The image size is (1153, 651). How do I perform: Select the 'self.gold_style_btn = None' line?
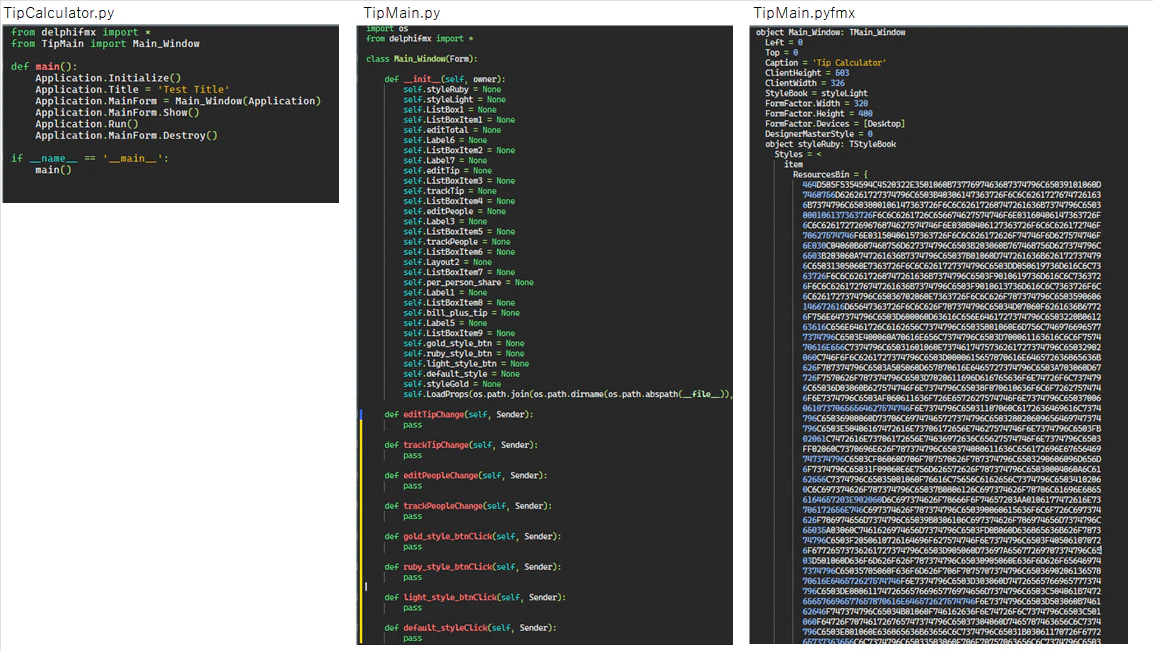coord(464,344)
